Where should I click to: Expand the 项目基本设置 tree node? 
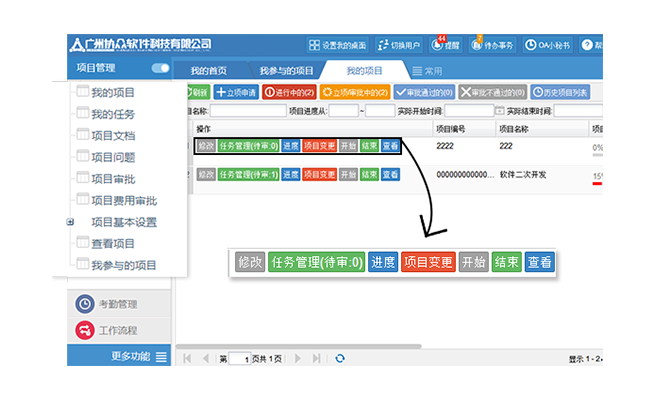[70, 222]
